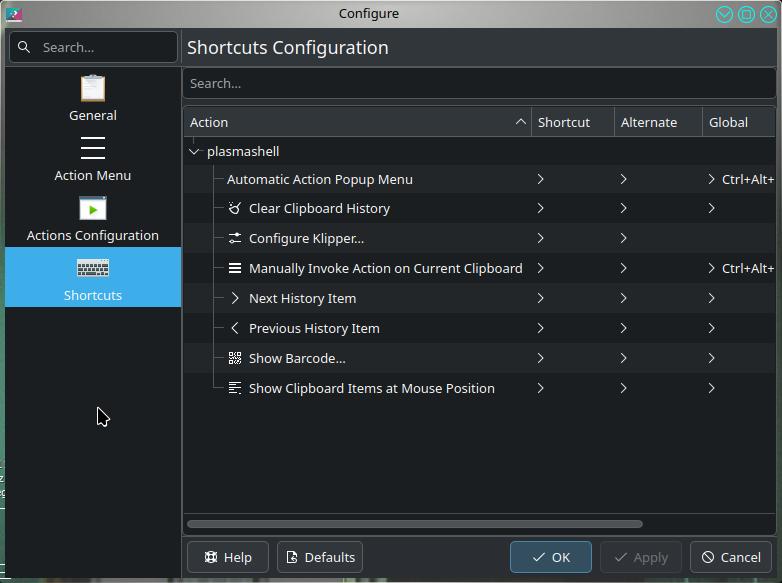Collapse the plasmashell tree group
The width and height of the screenshot is (782, 583).
coord(194,152)
